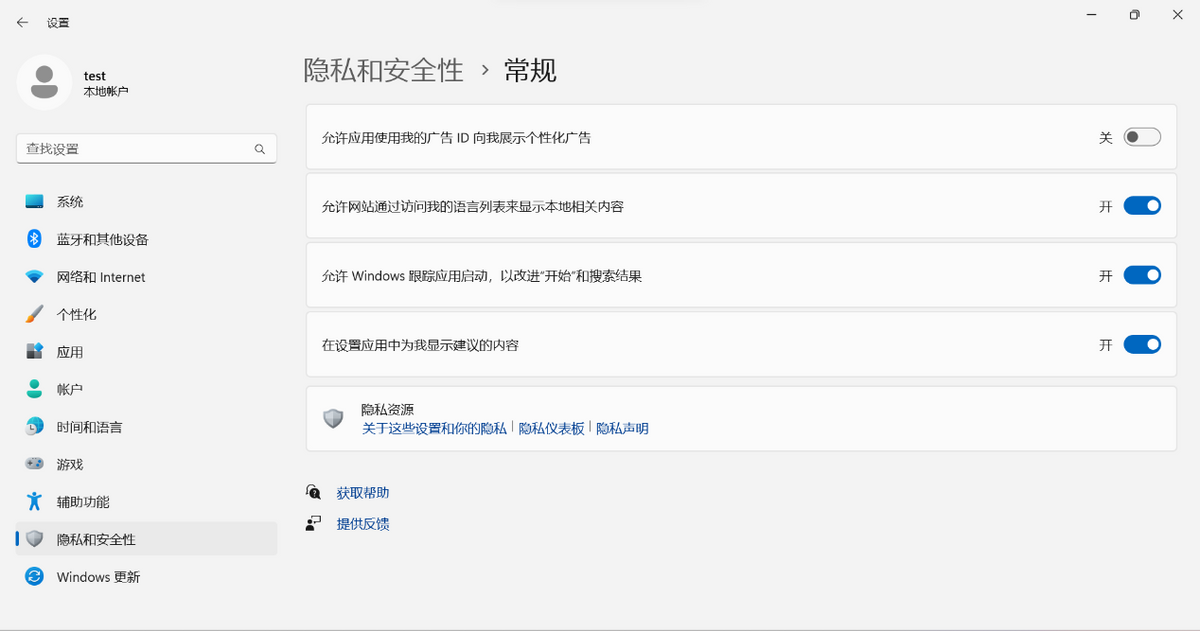Open the 隐私仪表板 link
This screenshot has width=1200, height=631.
[x=551, y=428]
